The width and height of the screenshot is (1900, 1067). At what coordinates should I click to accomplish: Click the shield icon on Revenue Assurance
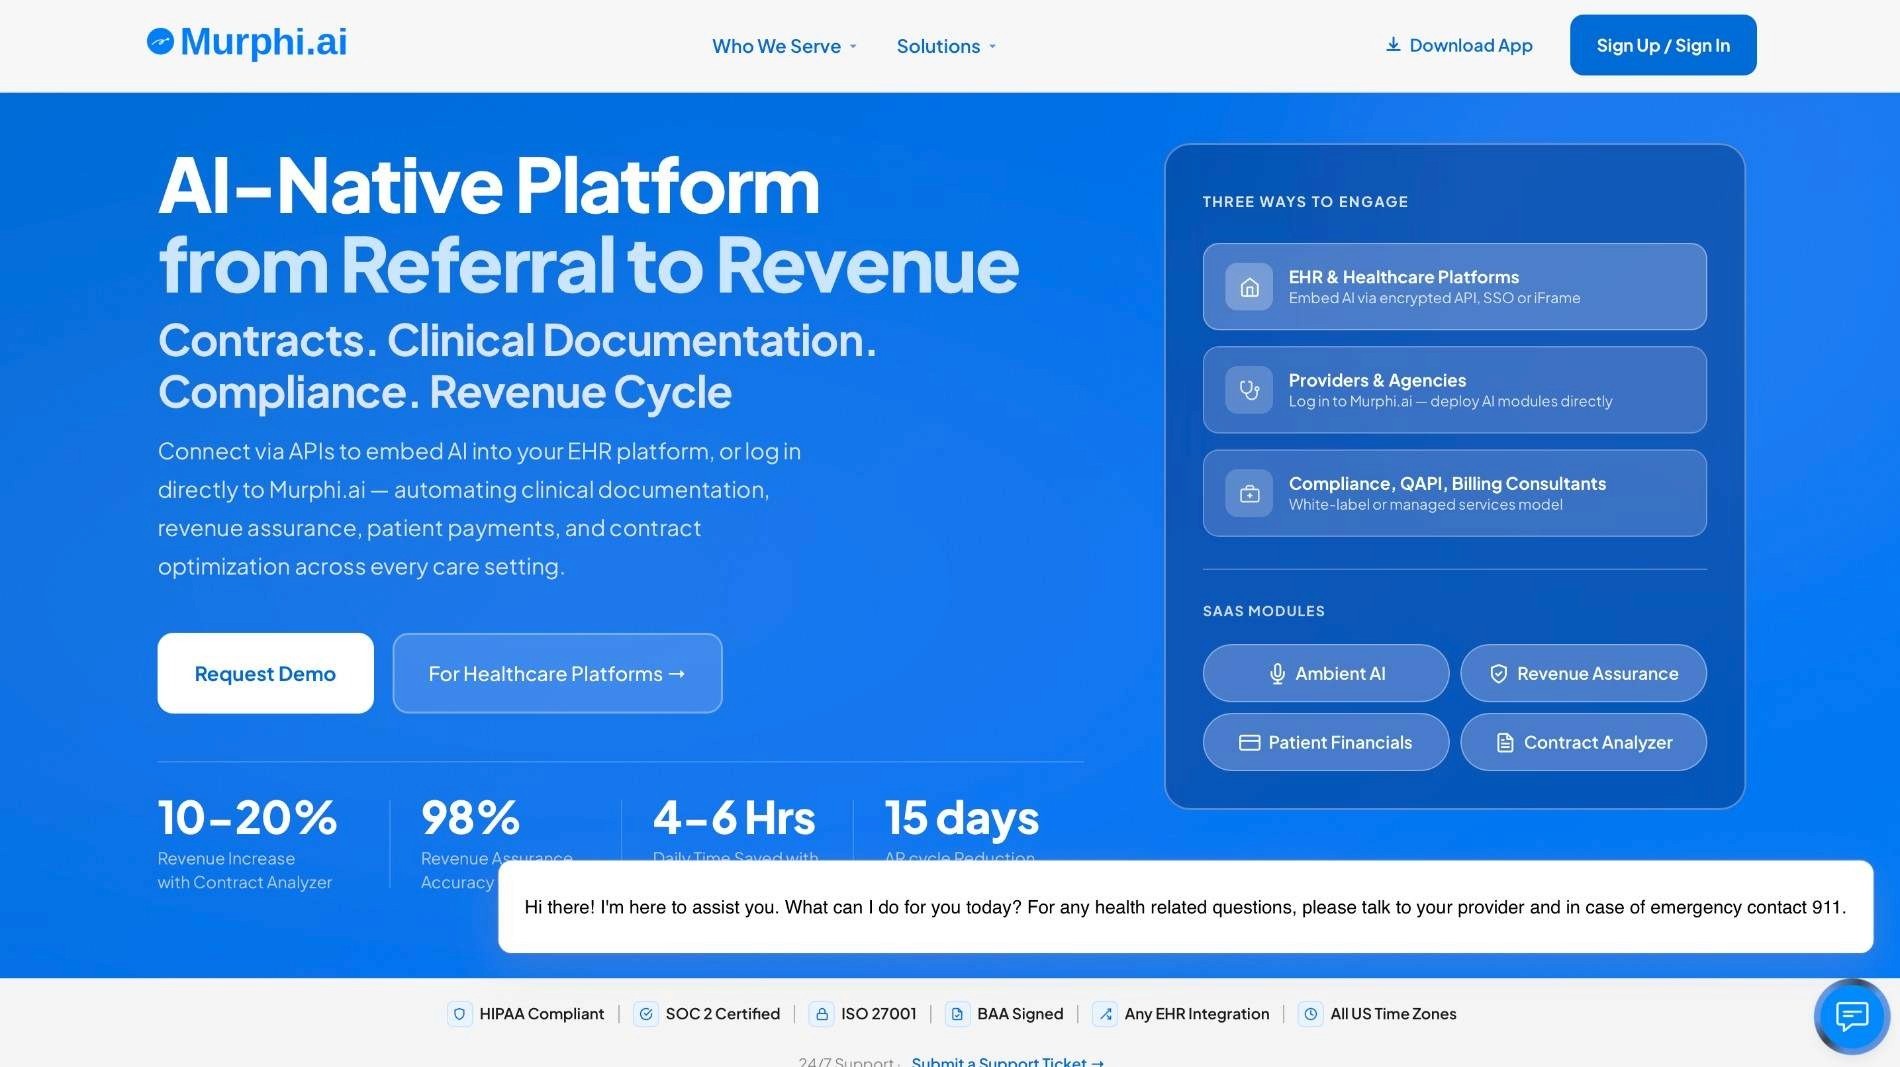(1498, 674)
